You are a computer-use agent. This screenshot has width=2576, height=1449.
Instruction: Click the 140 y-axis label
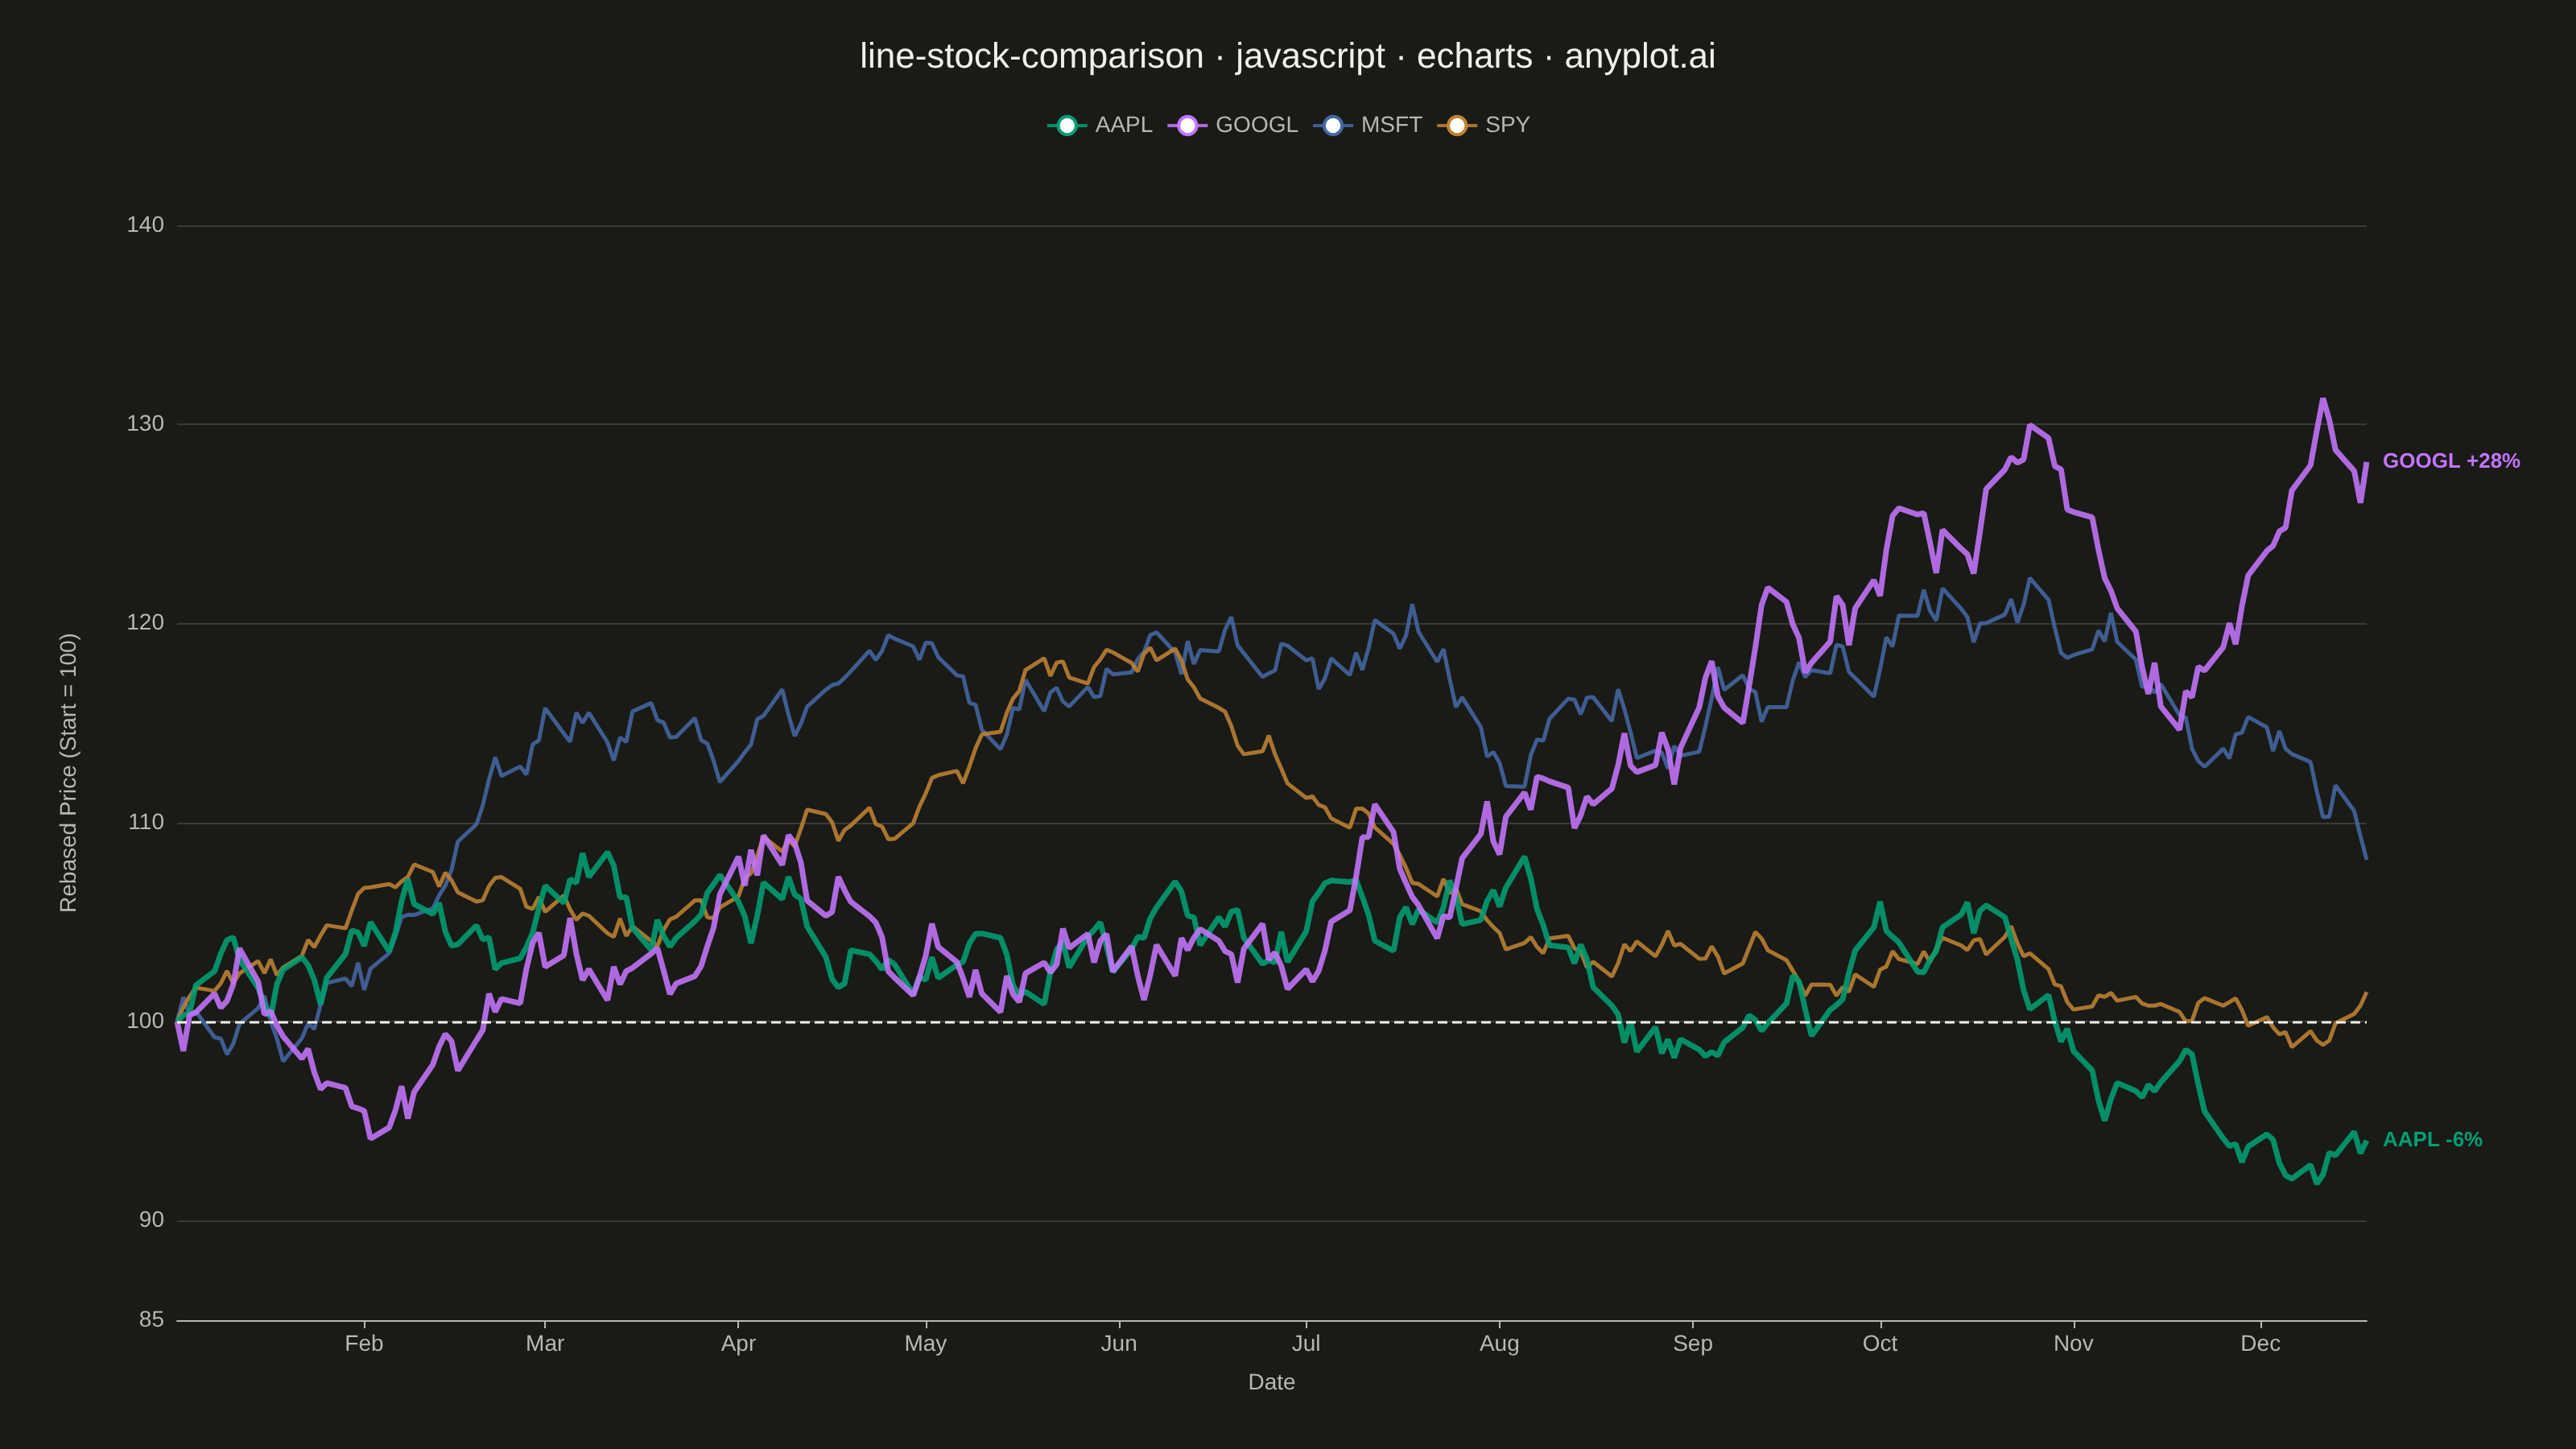click(145, 225)
